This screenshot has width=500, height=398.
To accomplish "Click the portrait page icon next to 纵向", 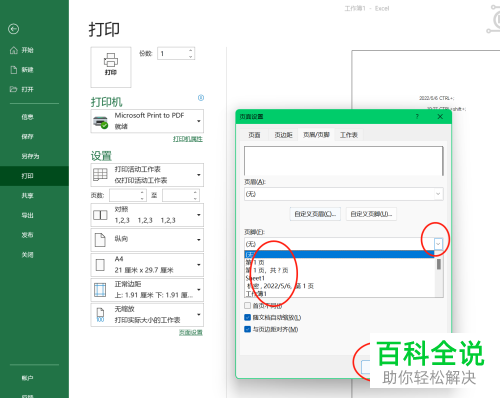I will pyautogui.click(x=100, y=240).
